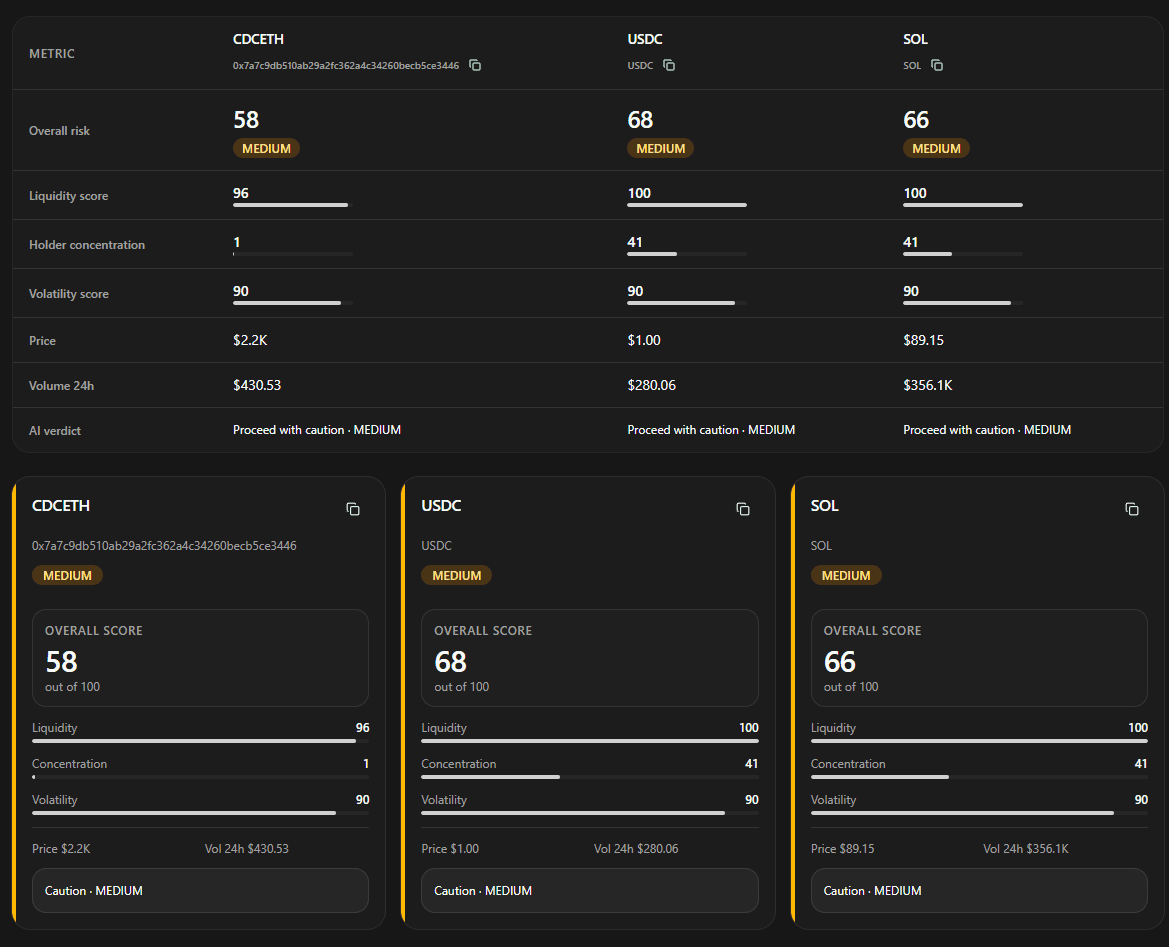Click USDC holder concentration bar in table

(x=687, y=254)
